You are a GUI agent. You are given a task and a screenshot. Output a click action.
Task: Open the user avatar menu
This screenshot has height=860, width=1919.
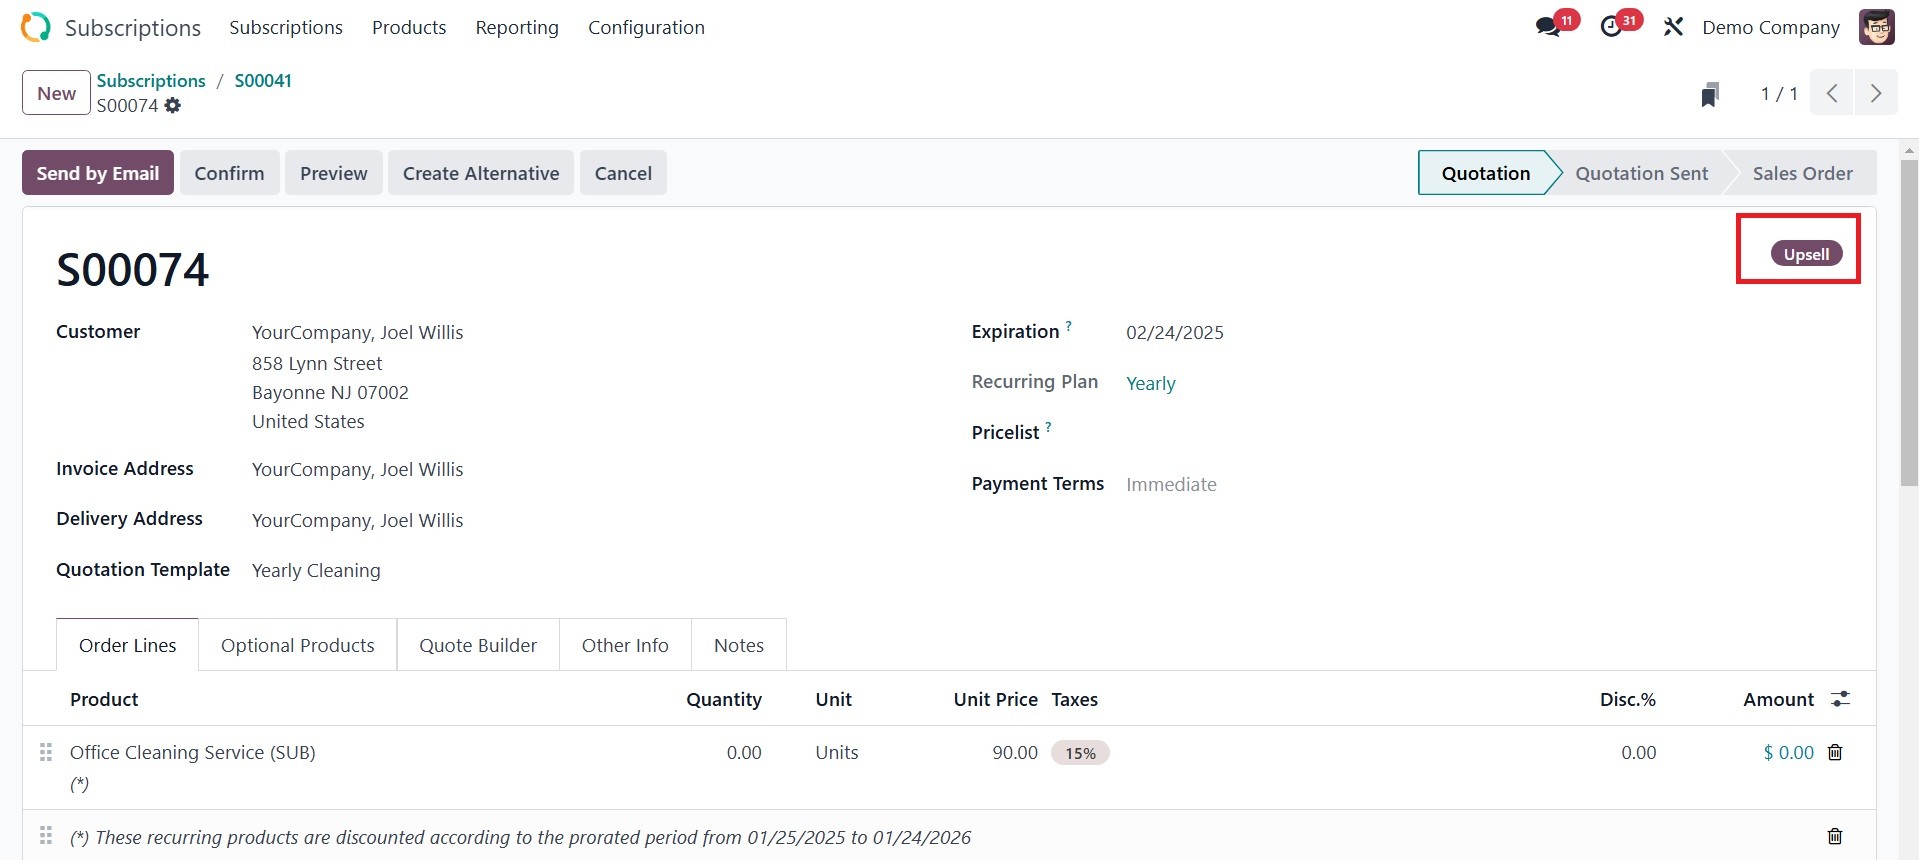pos(1876,27)
